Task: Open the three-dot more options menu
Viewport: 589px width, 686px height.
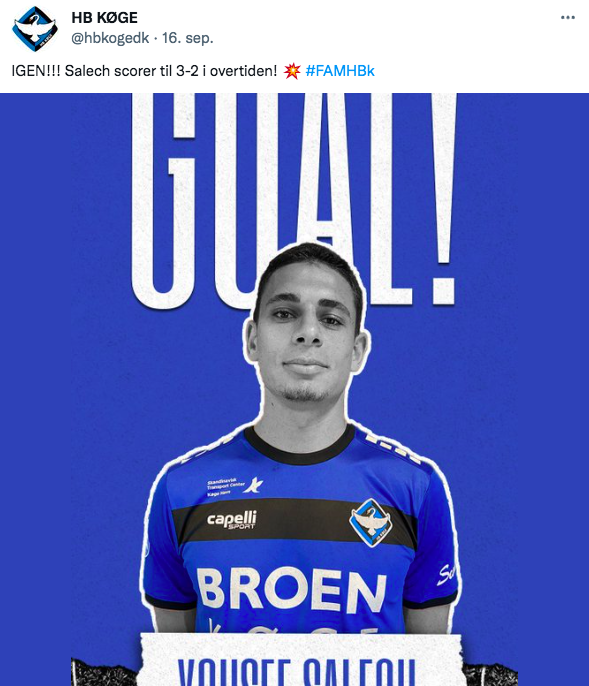Action: point(568,18)
